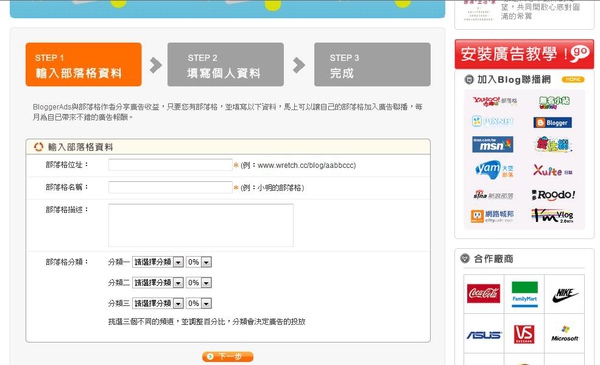Click the 下一步 next button
Viewport: 600px width, 365px height.
coord(228,357)
